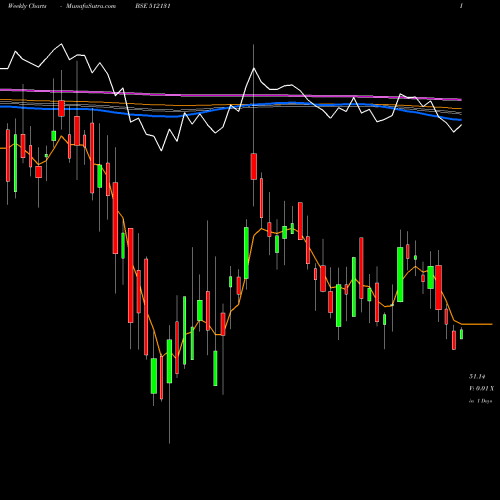Click the 51.14 price value
This screenshot has width=500, height=500.
click(477, 377)
